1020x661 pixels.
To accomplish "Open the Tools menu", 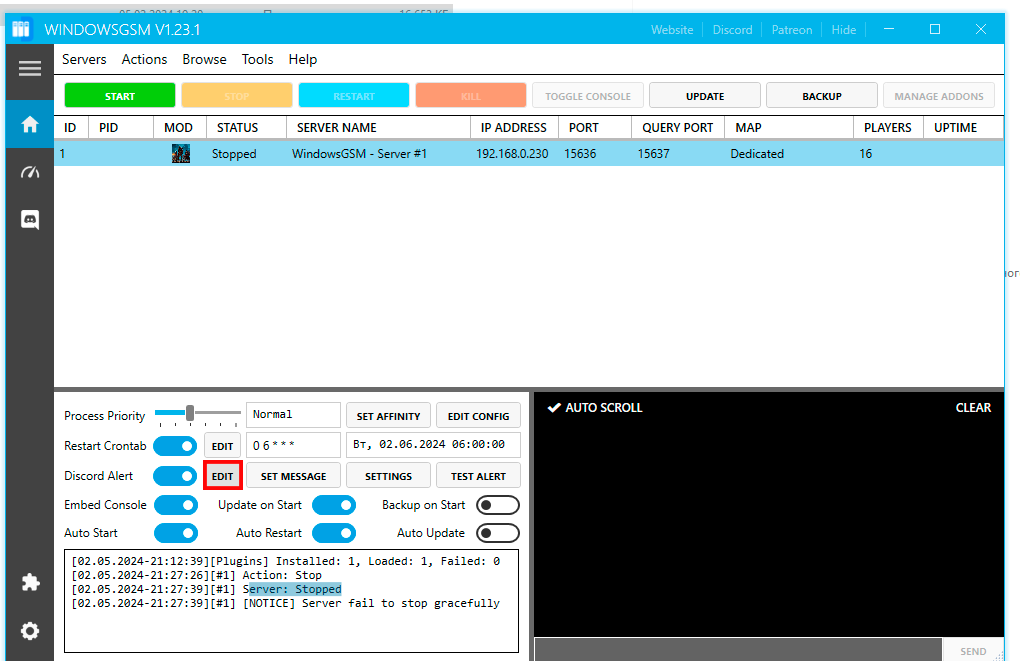I will click(258, 59).
